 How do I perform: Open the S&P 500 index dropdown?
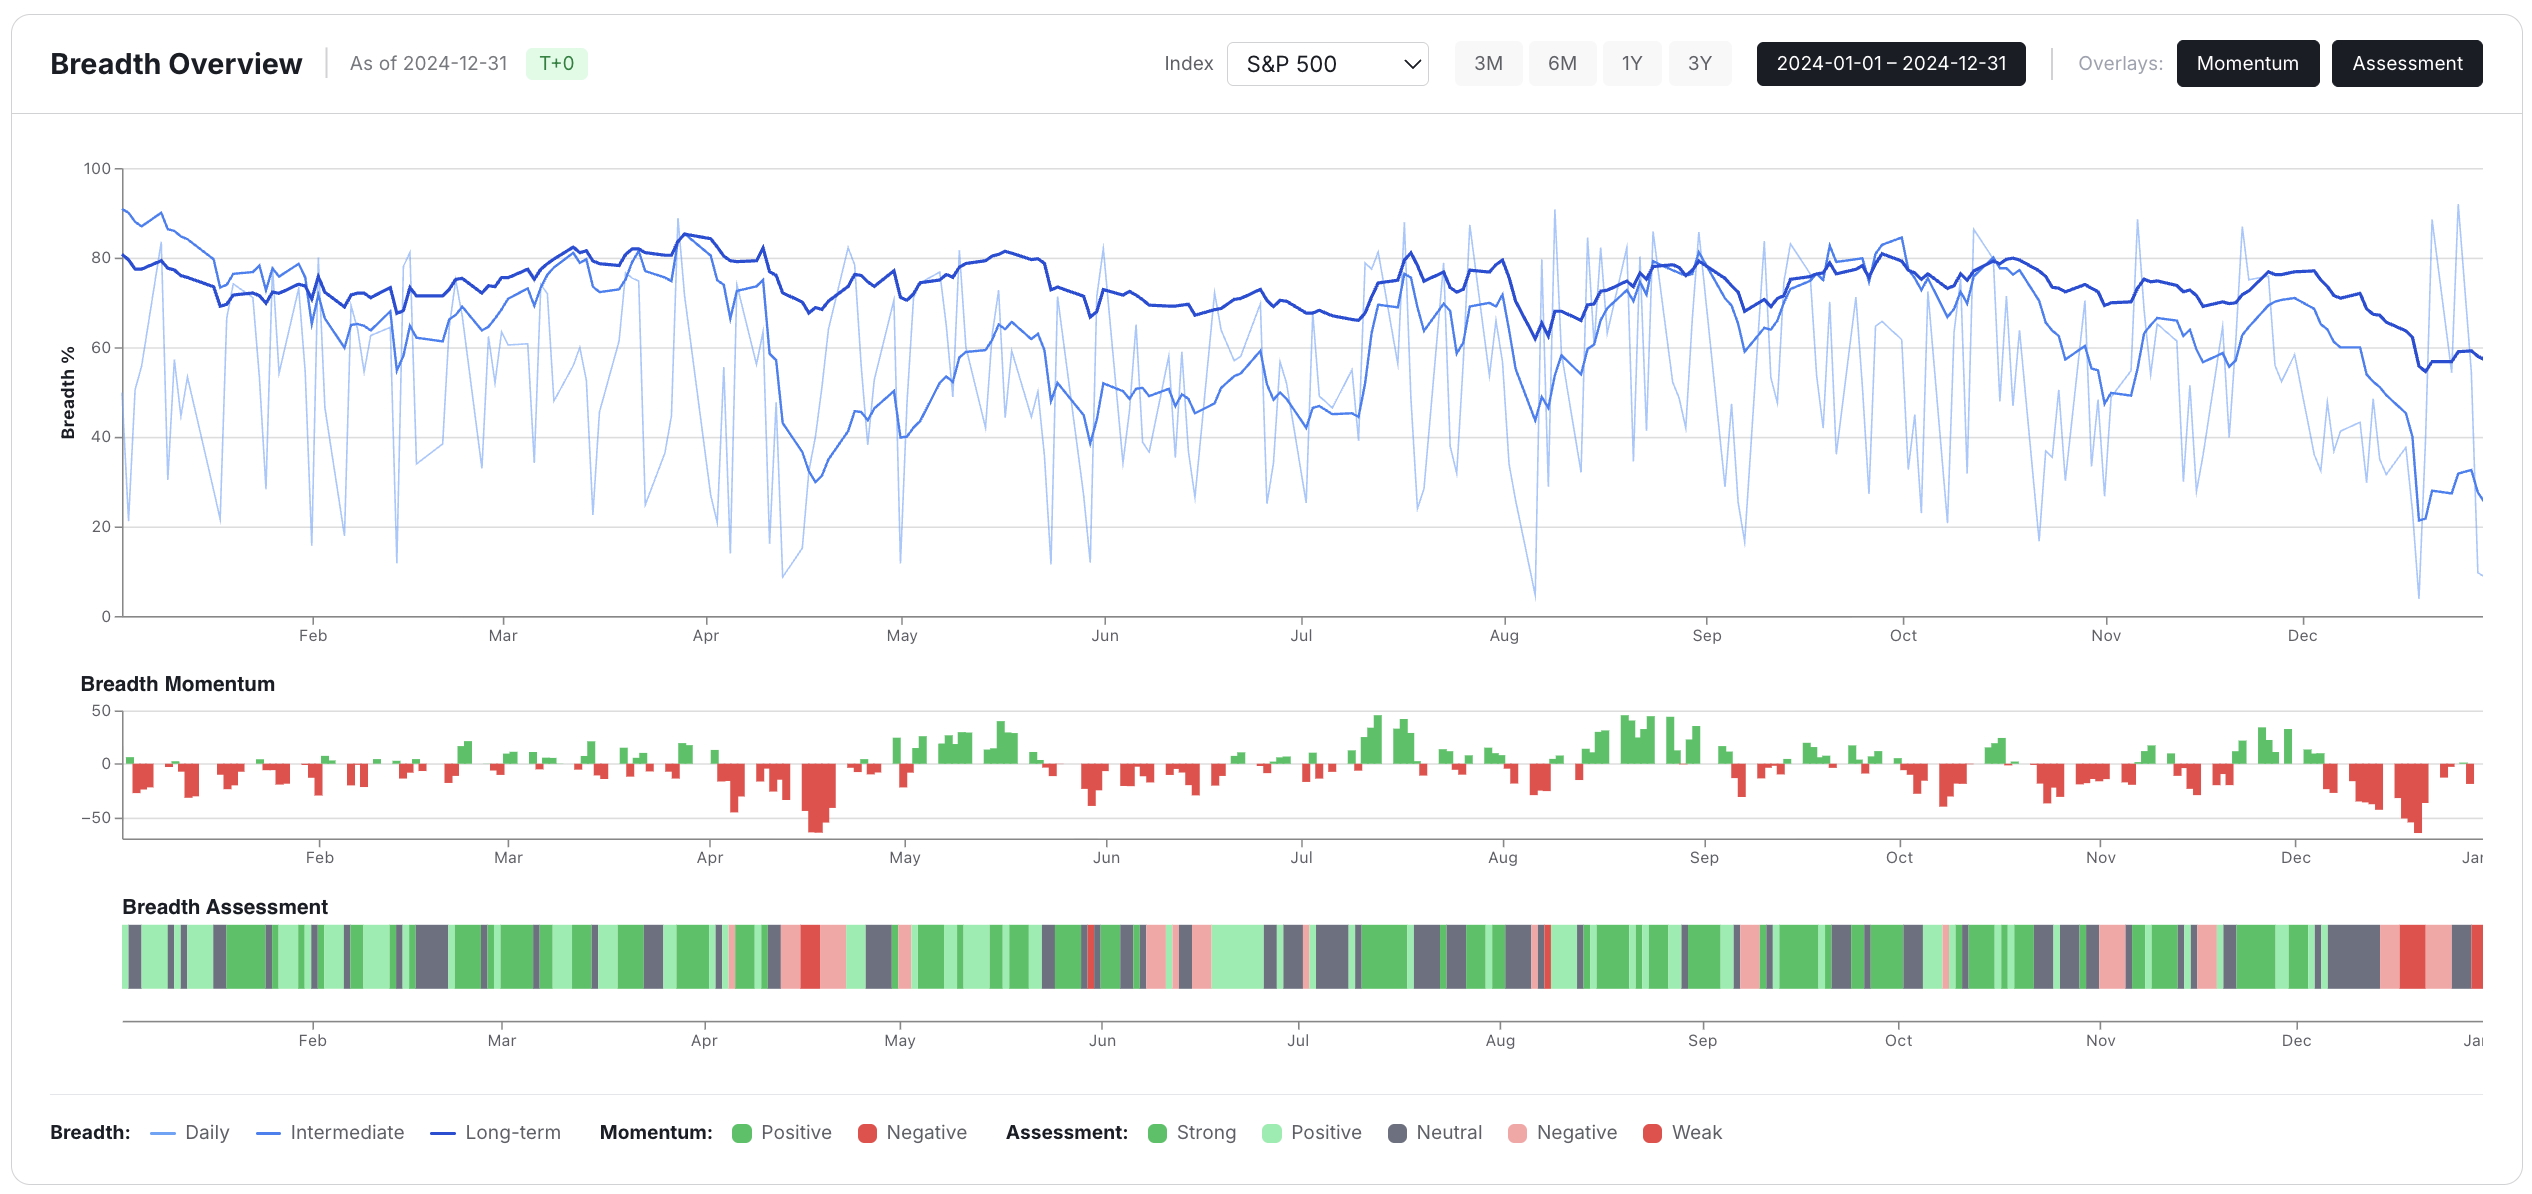(x=1310, y=64)
